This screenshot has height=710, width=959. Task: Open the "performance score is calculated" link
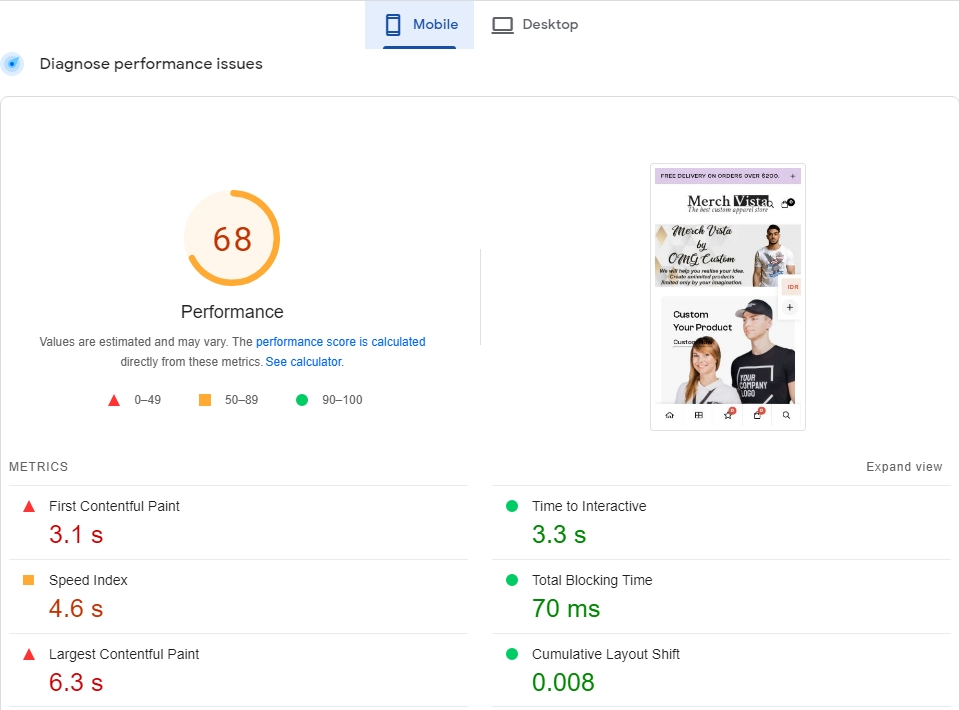click(x=340, y=342)
